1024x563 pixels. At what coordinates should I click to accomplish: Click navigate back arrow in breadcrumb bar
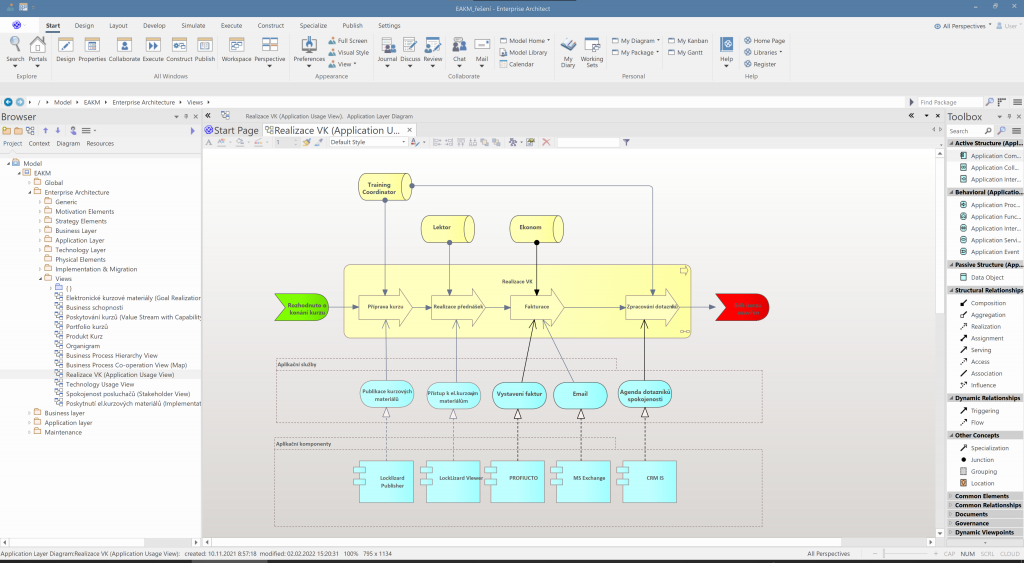click(x=8, y=102)
